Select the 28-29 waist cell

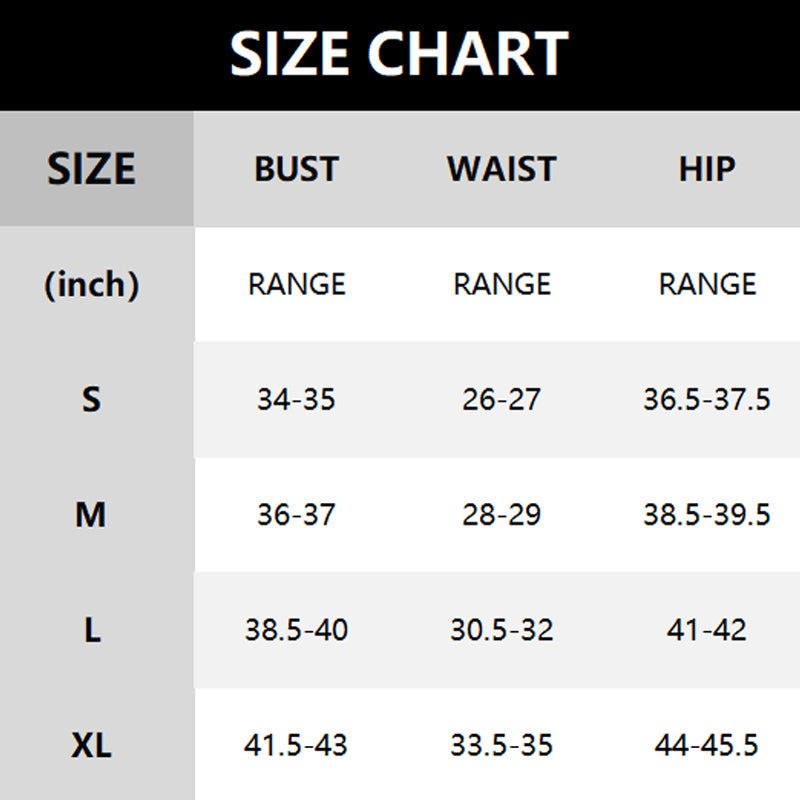click(x=501, y=515)
